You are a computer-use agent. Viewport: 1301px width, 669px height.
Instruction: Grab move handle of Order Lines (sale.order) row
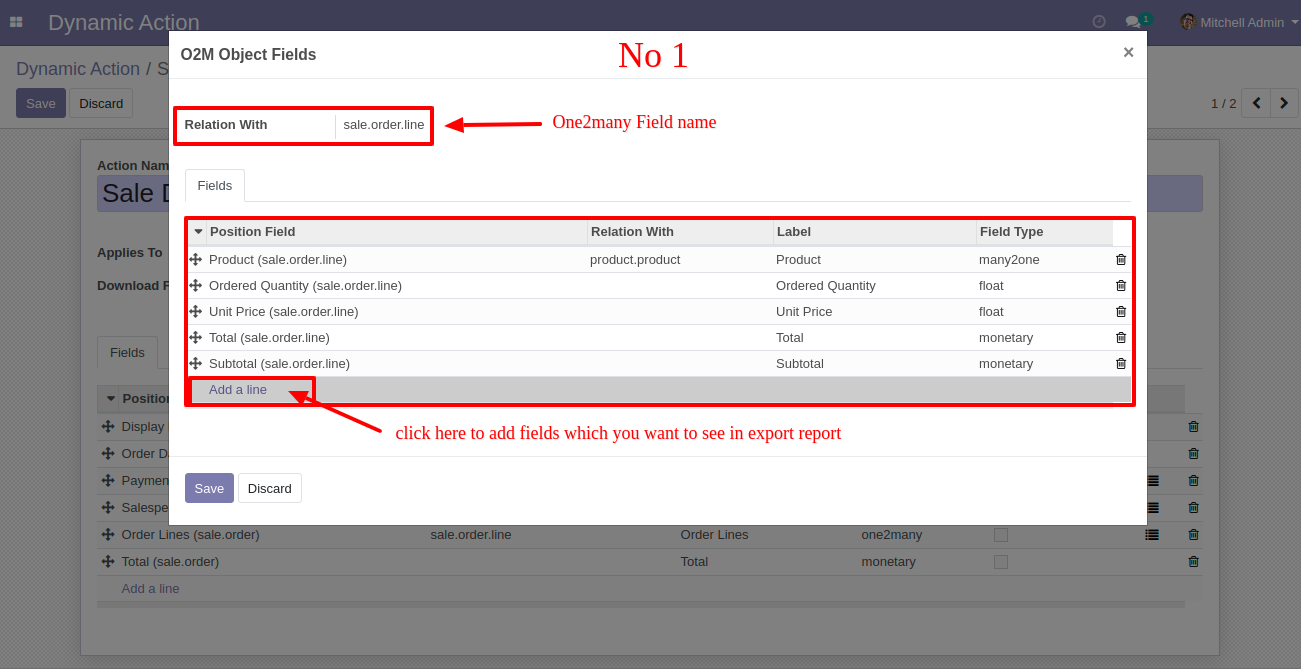pos(108,535)
